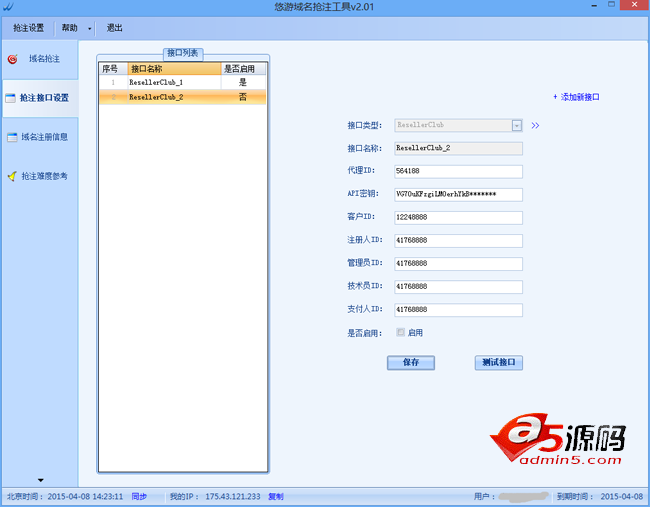Expand sidebar with bottom down arrow

tap(40, 480)
